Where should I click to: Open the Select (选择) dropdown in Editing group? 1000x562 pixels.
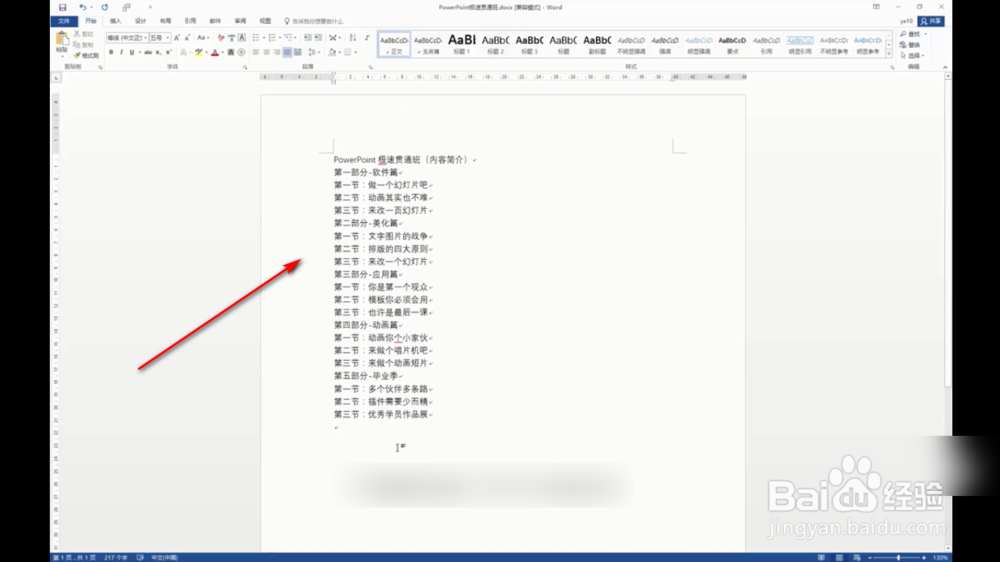coord(913,55)
